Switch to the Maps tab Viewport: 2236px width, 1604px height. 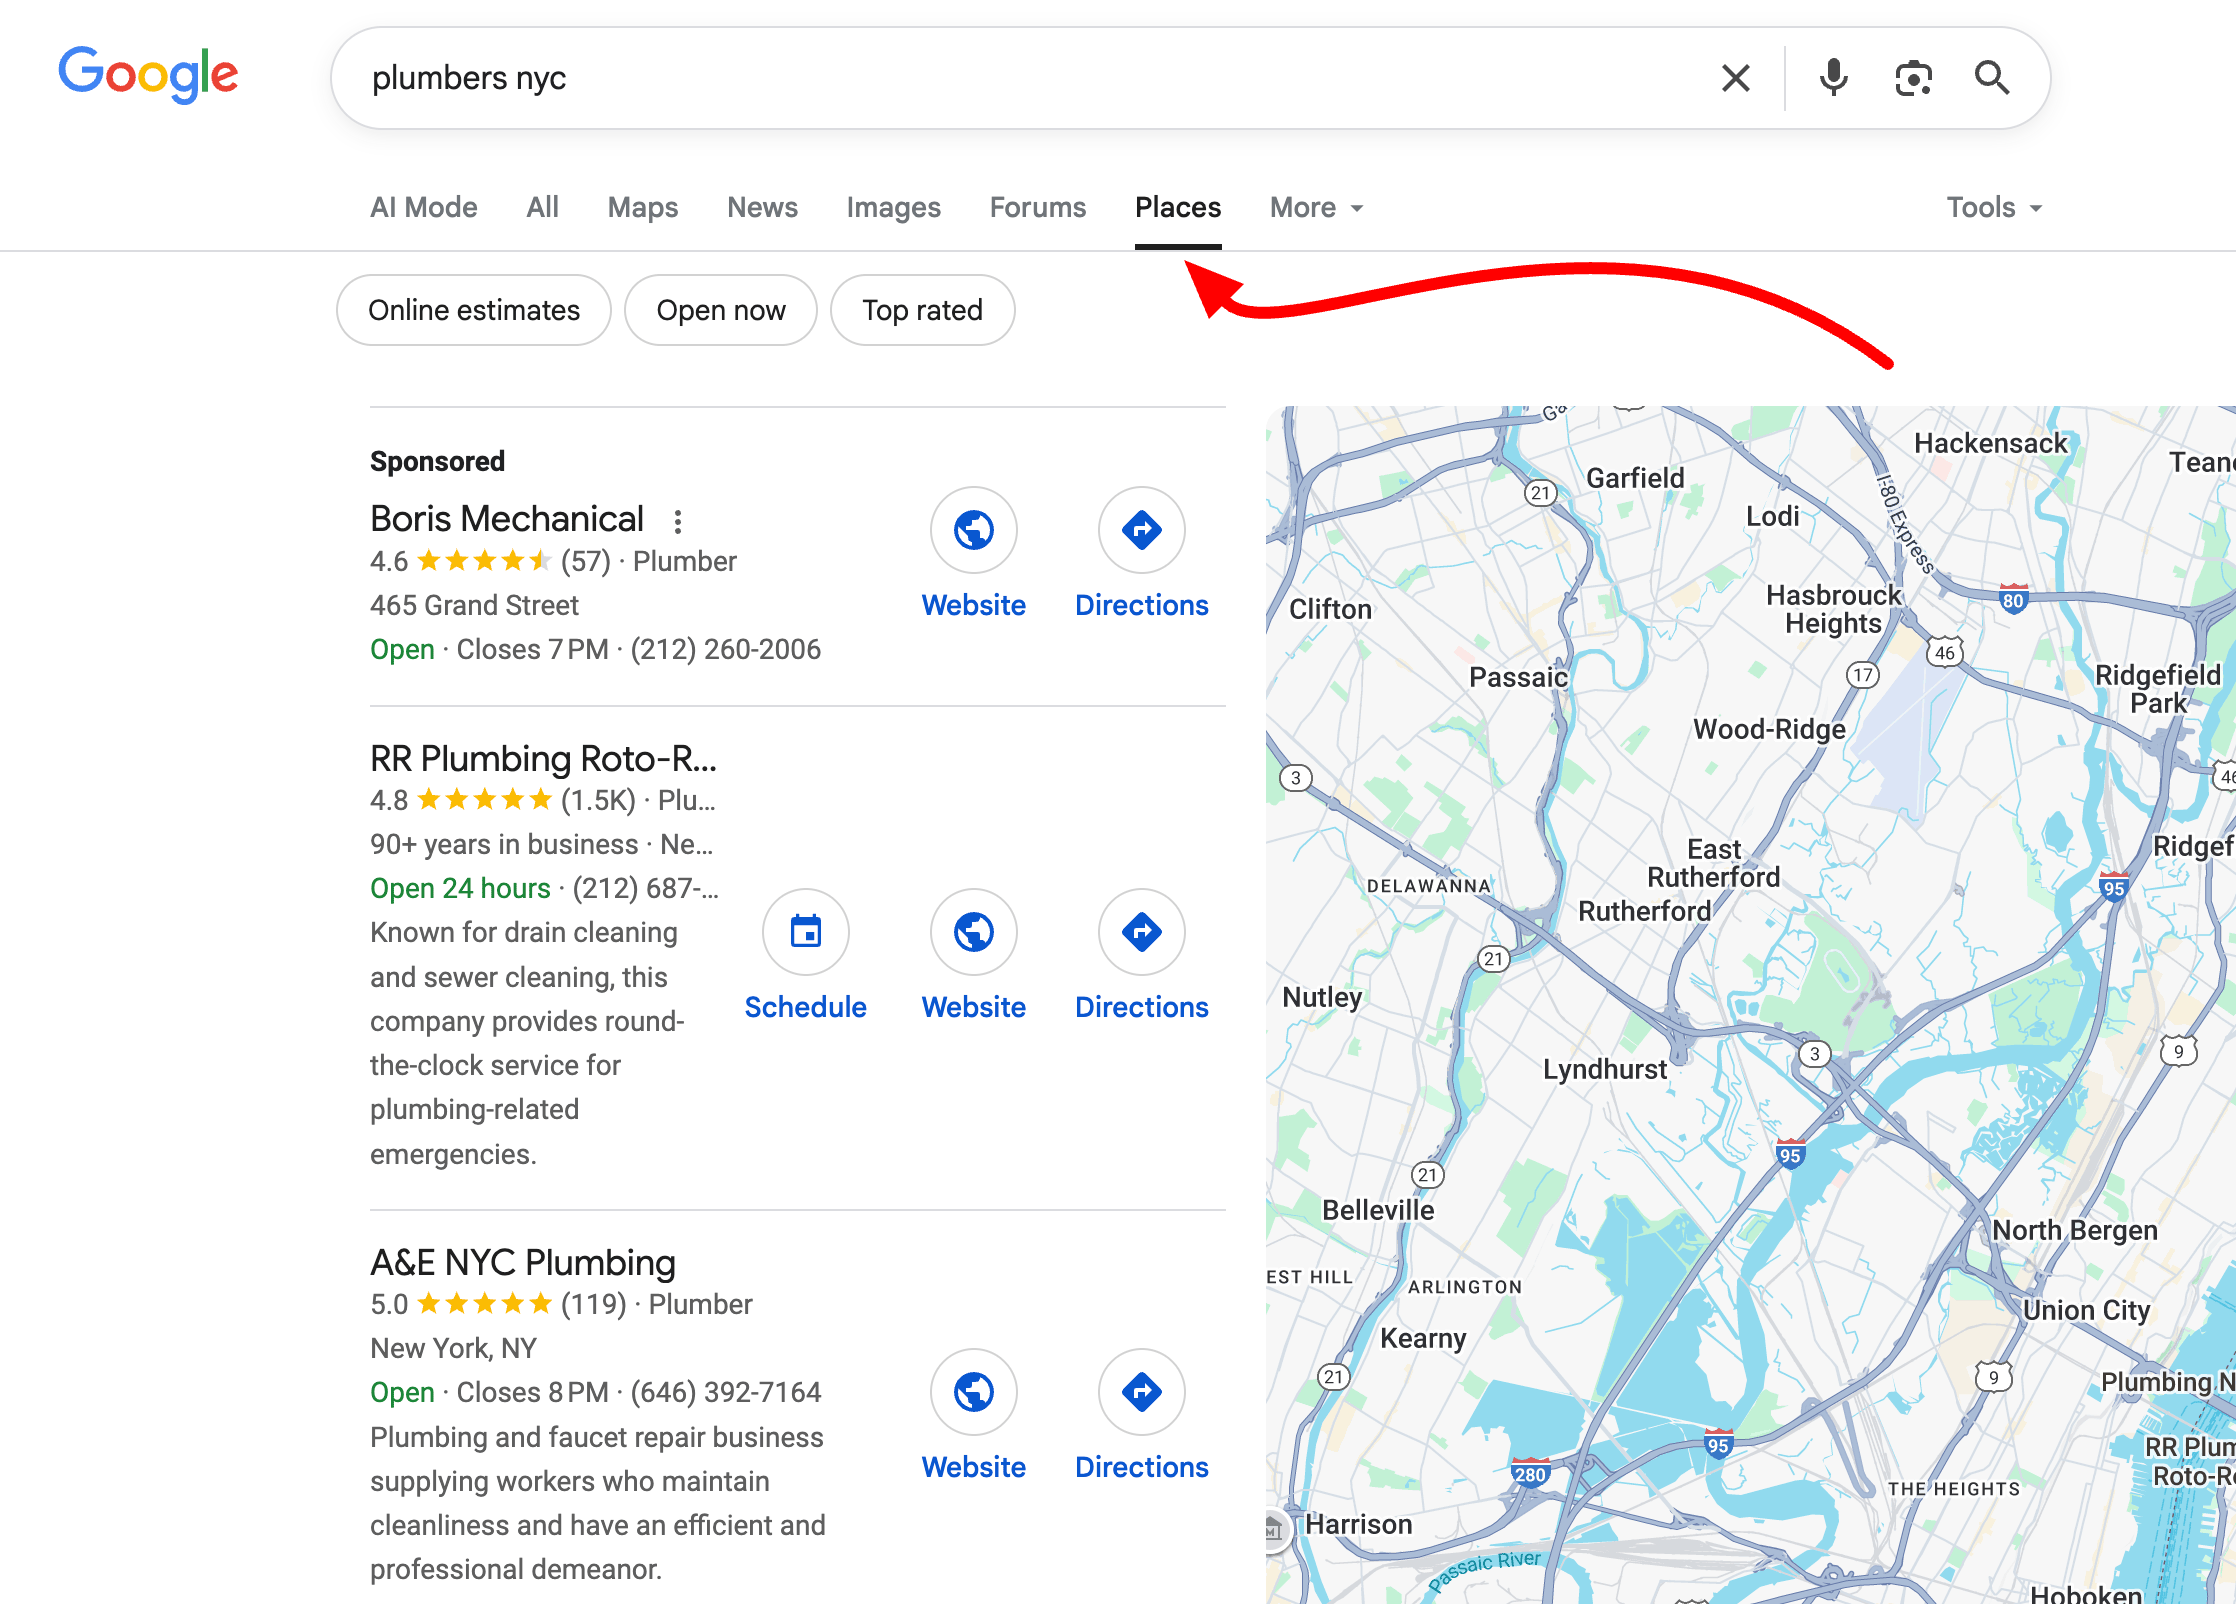[x=642, y=208]
